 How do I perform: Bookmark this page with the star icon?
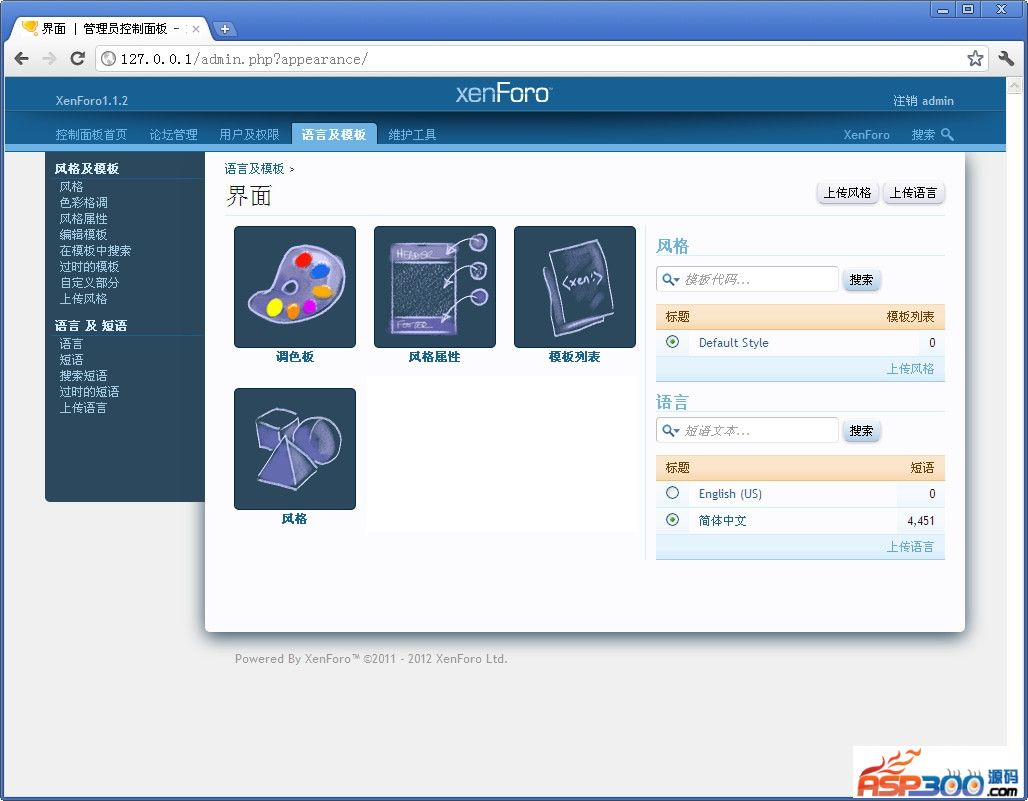[x=975, y=59]
